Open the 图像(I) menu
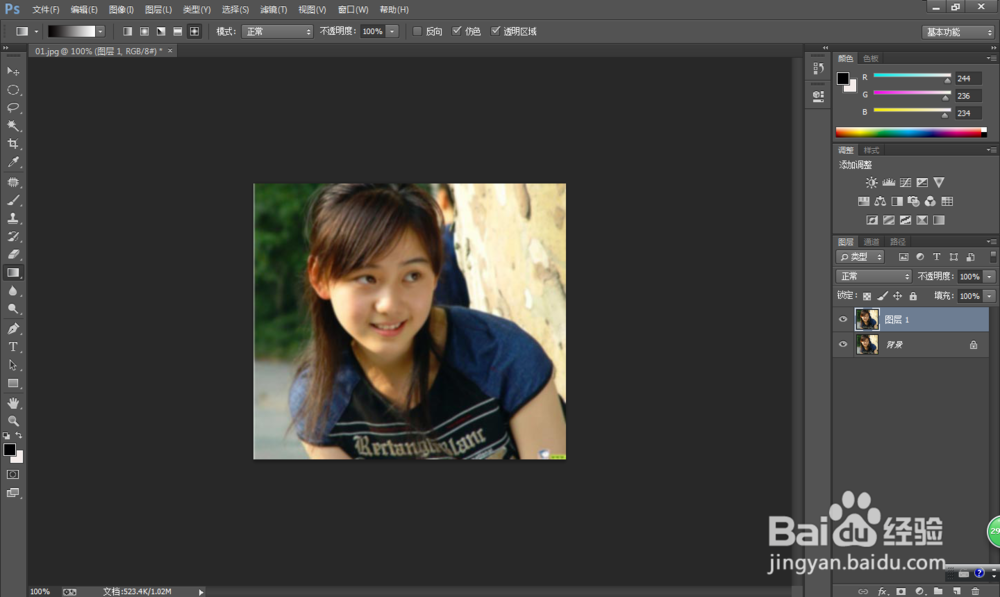Viewport: 1000px width, 597px height. click(121, 10)
